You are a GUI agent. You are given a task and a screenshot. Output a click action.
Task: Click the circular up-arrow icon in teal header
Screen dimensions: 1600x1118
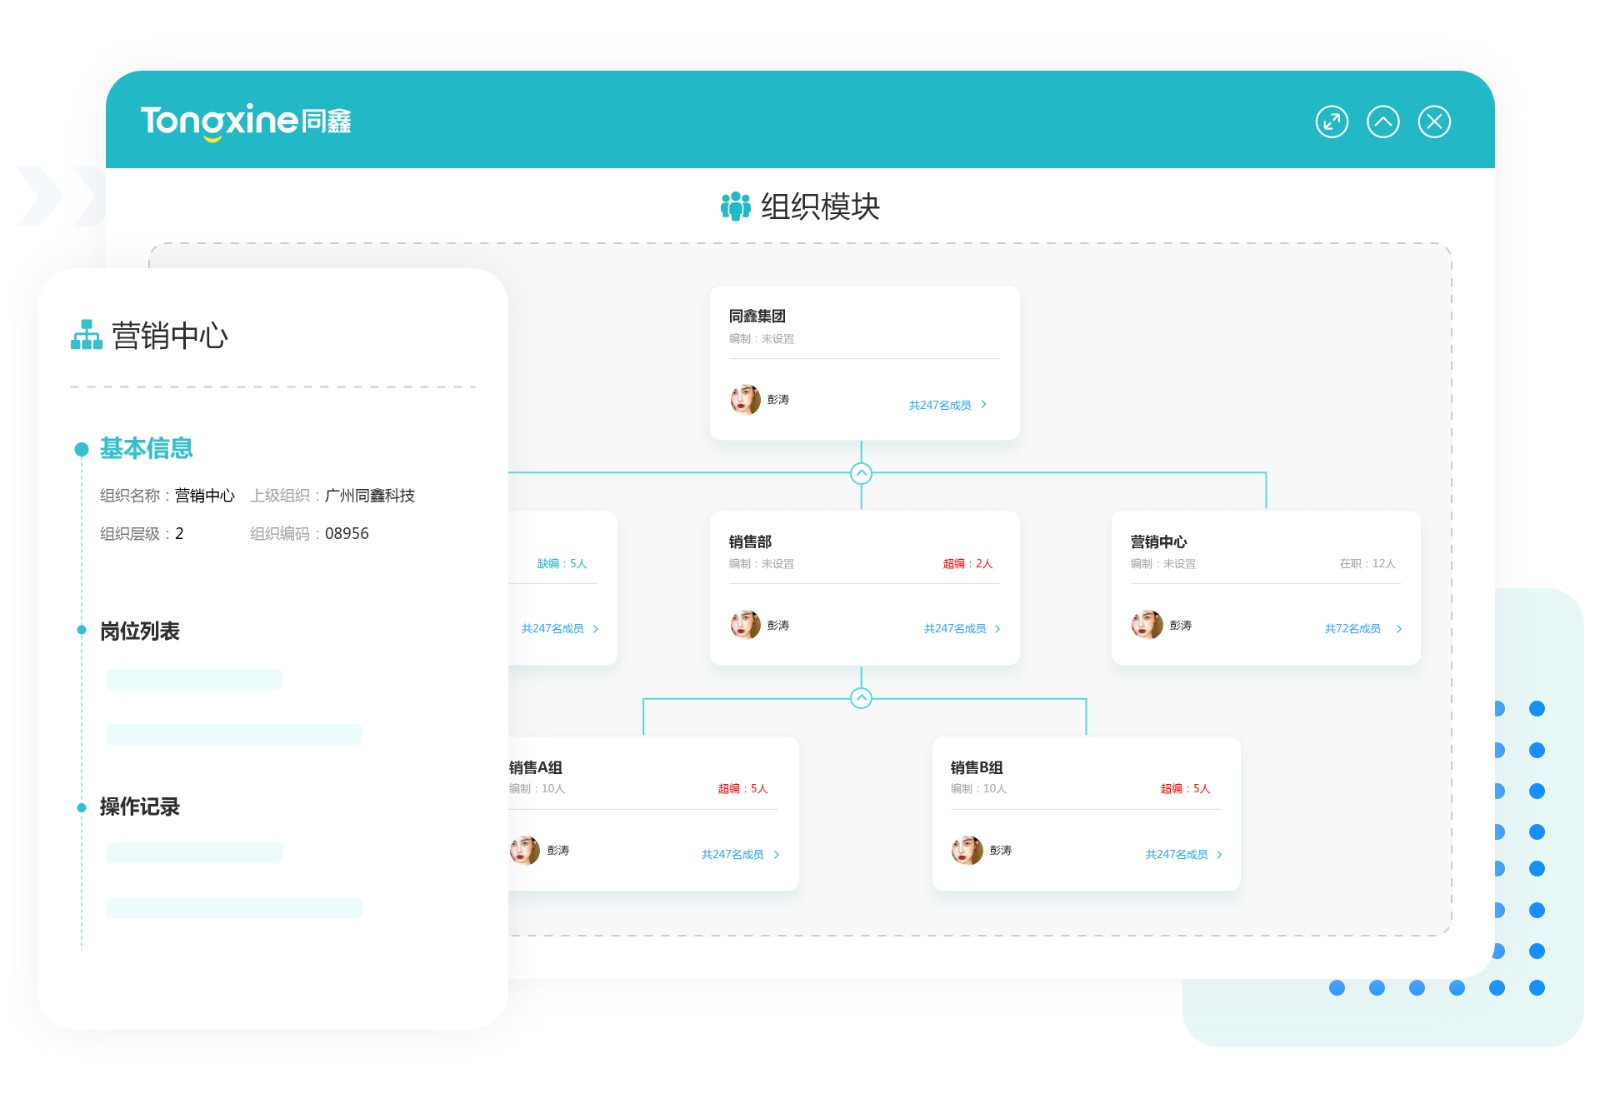click(1383, 122)
